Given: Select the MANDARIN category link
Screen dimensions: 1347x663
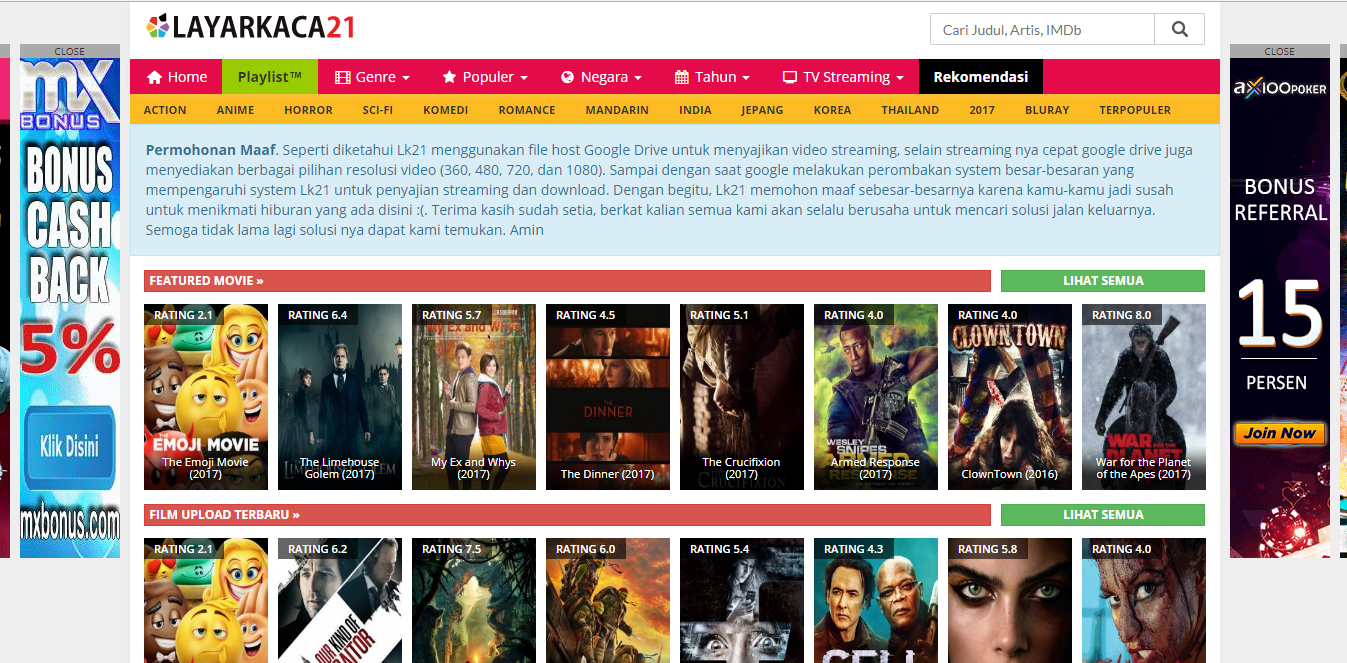Looking at the screenshot, I should 617,110.
